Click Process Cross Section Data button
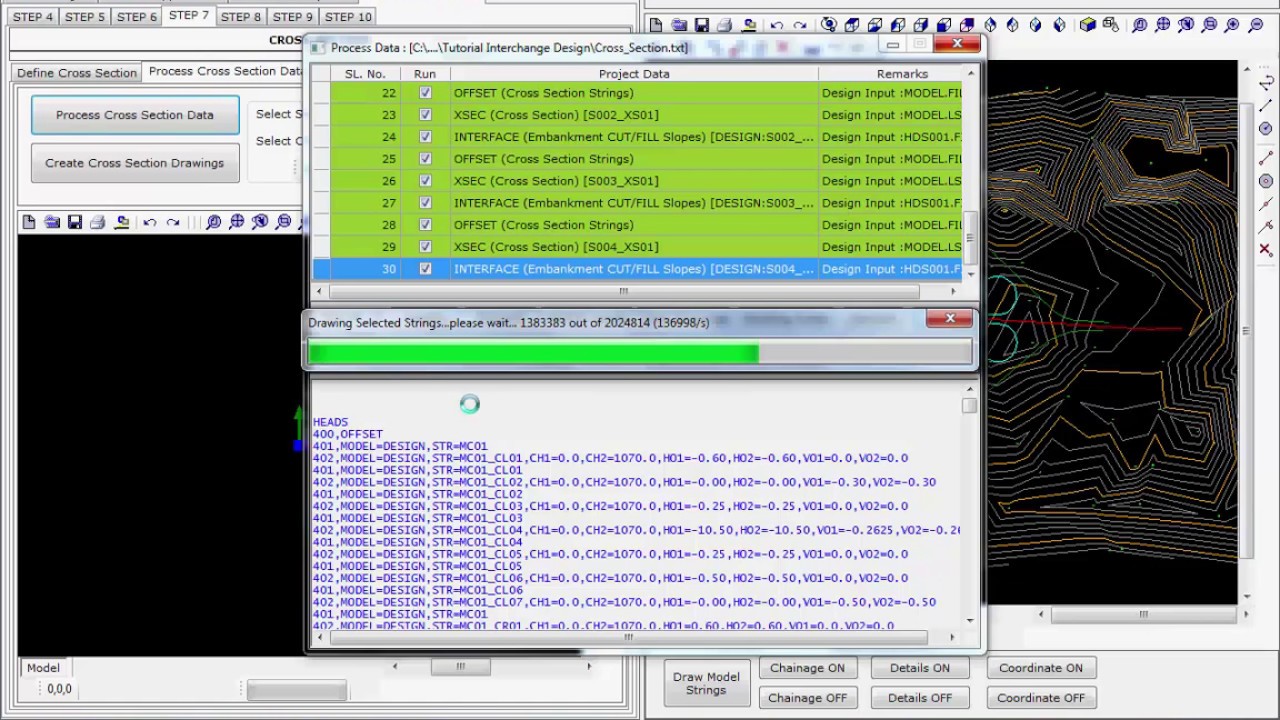The width and height of the screenshot is (1280, 720). point(135,115)
